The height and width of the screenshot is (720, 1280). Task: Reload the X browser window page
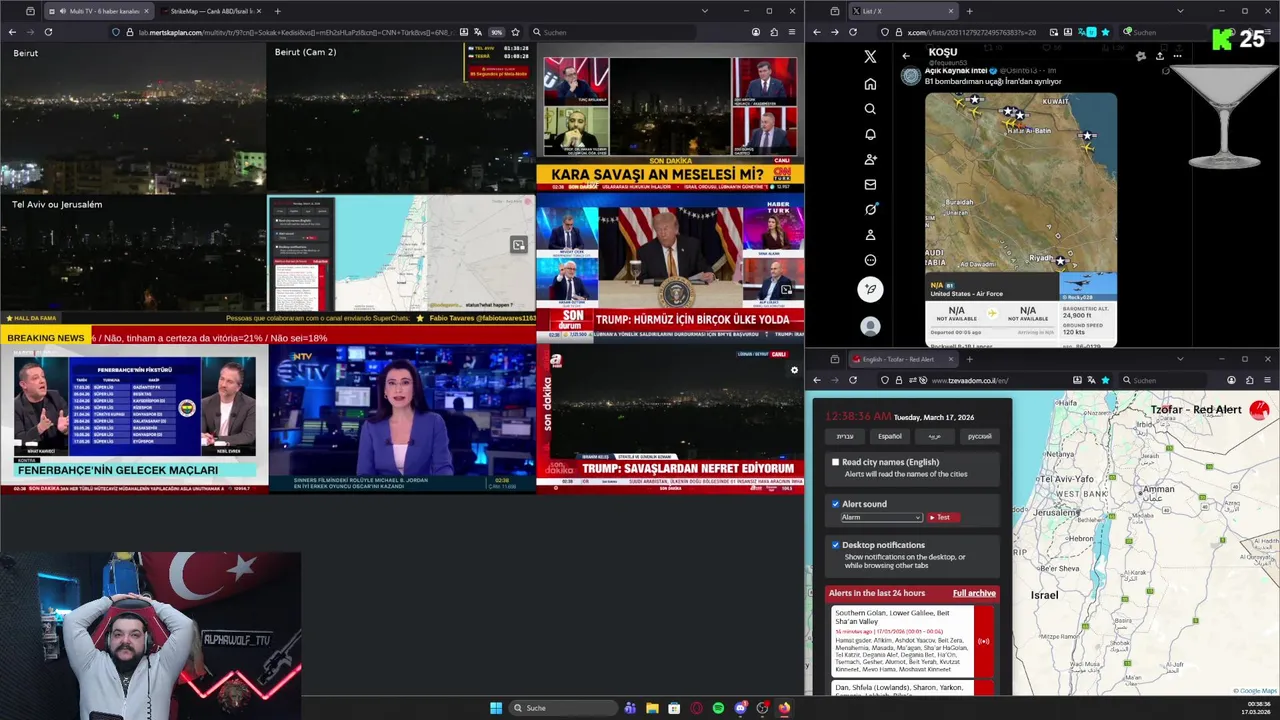pyautogui.click(x=853, y=32)
